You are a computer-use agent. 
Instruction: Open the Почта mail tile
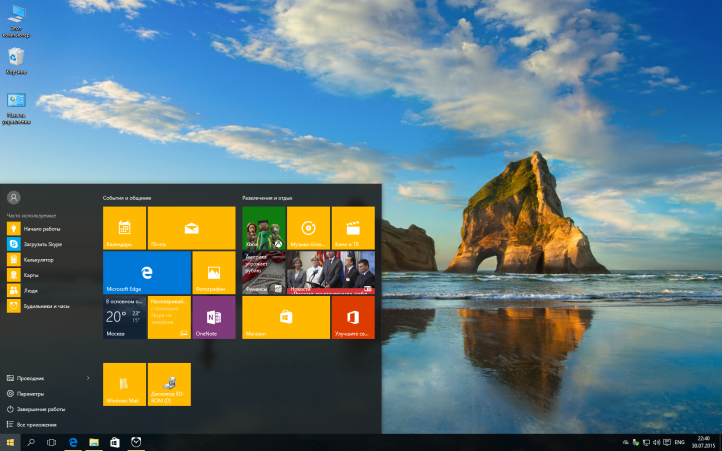pos(192,228)
